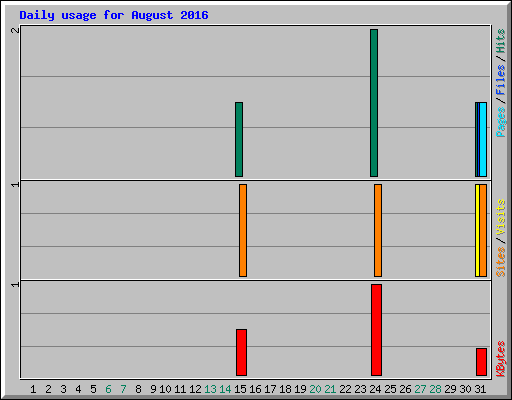
Task: Select the cyan Pages bar for day 31
Action: [483, 139]
